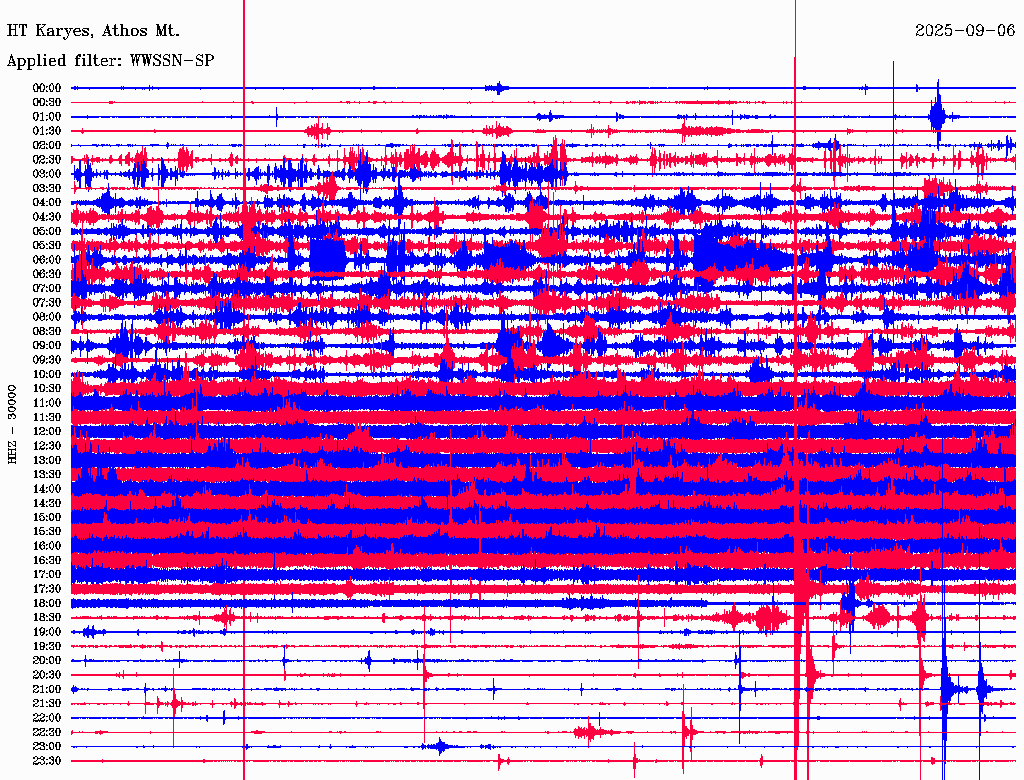Click the blue event on 23:00 trace
The height and width of the screenshot is (780, 1024).
[440, 746]
